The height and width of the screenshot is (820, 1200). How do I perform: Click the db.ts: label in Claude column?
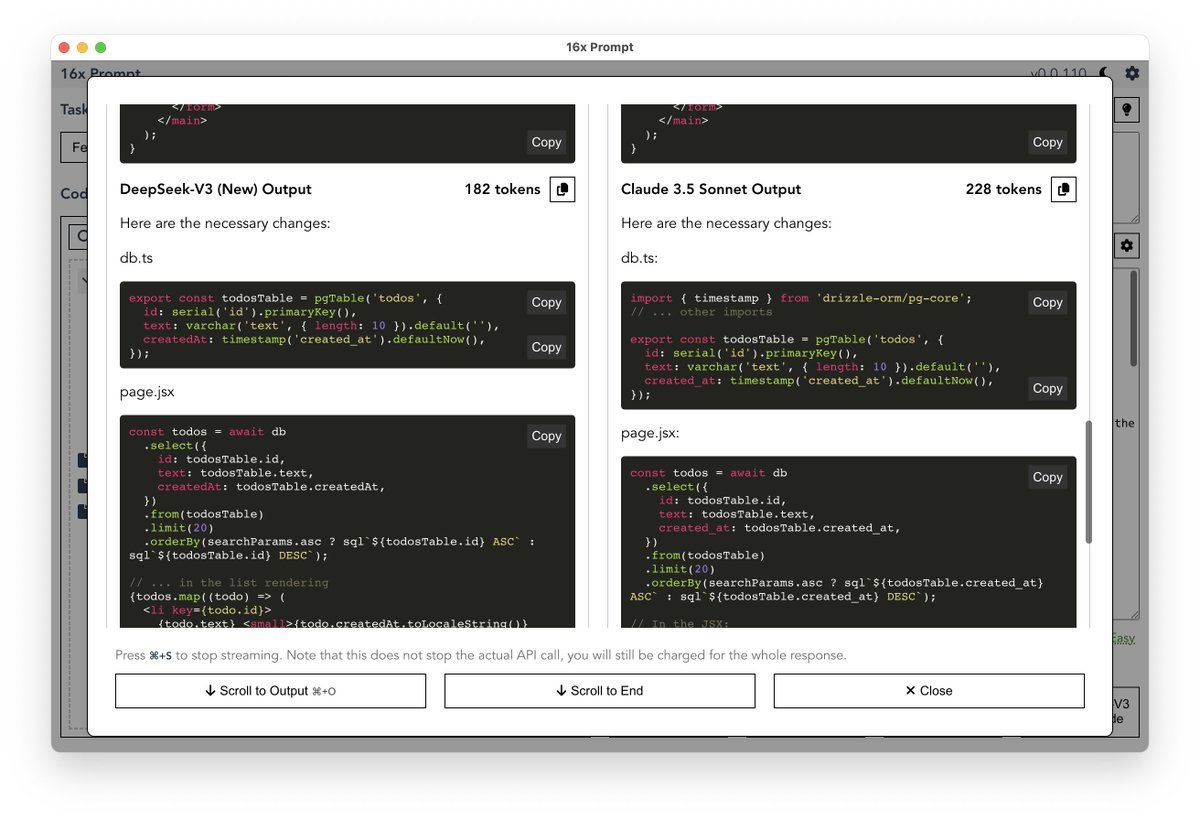(638, 258)
